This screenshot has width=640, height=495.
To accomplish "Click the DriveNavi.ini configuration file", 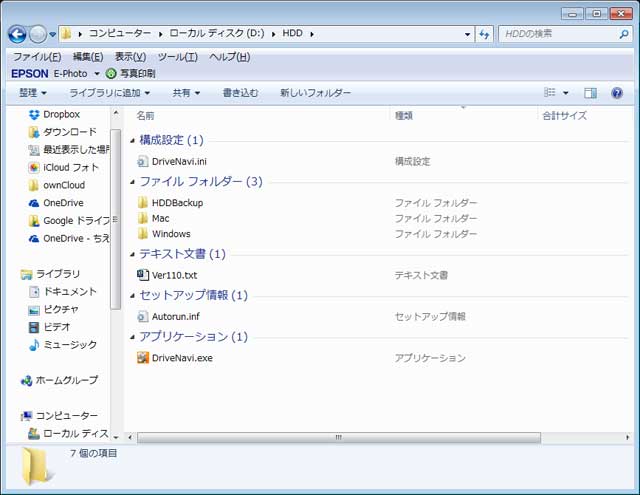I will click(x=178, y=161).
